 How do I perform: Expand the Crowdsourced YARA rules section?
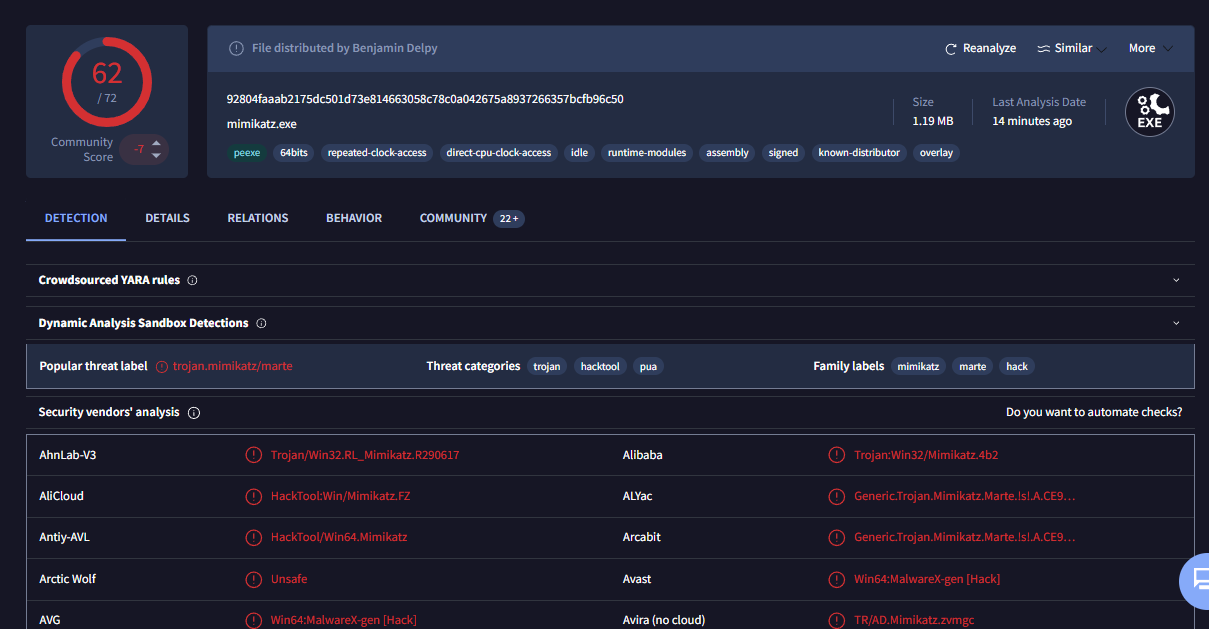[x=1176, y=280]
